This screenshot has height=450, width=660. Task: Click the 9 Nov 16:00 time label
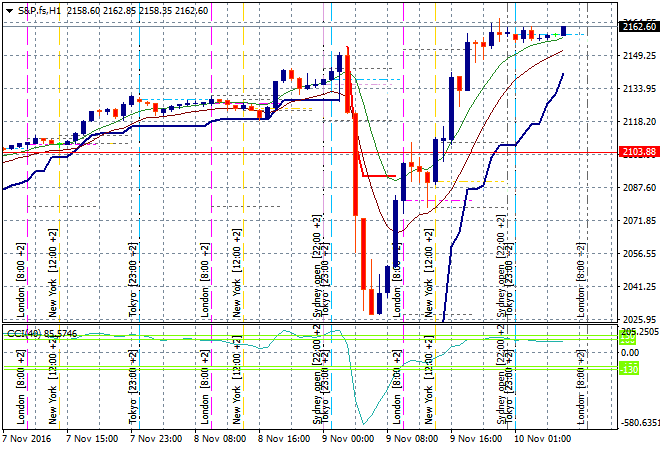(x=476, y=439)
